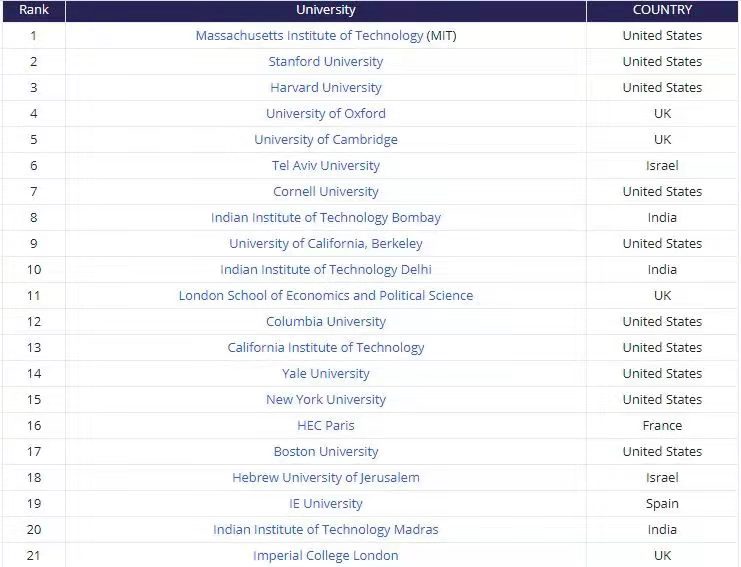
Task: Open the University of Cambridge link
Action: (326, 139)
